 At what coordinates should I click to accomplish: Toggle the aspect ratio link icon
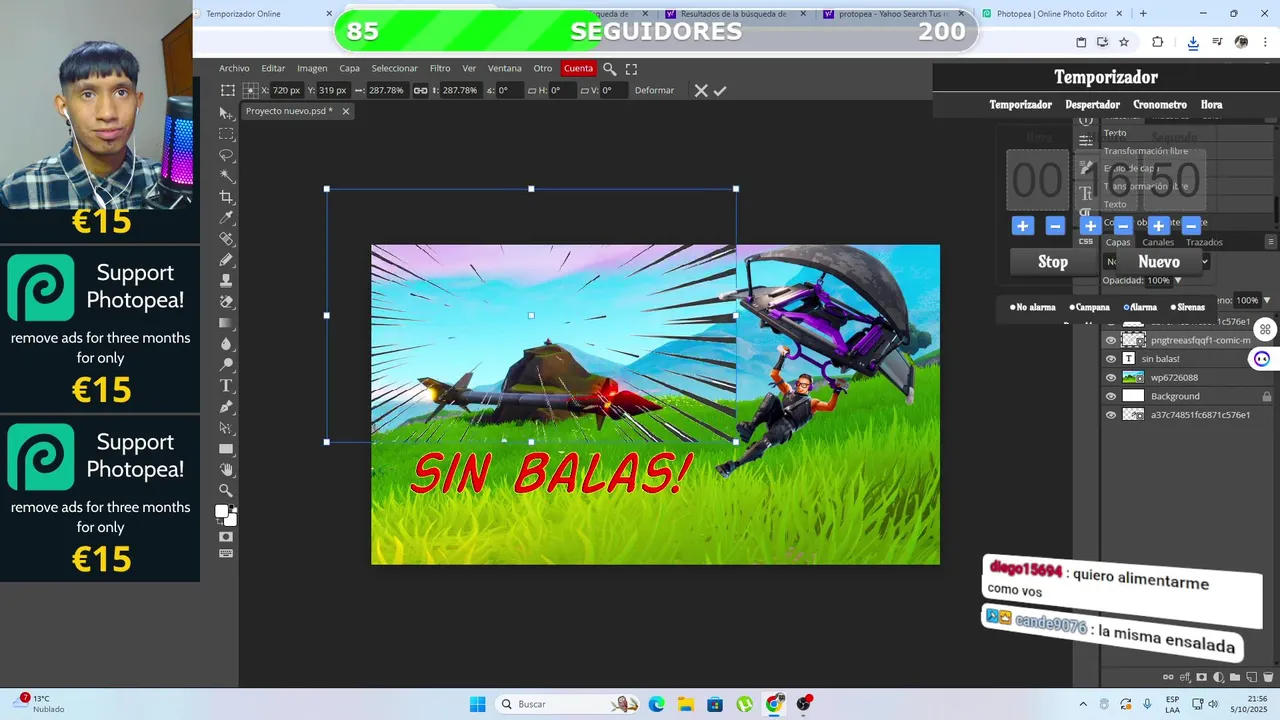click(x=421, y=90)
